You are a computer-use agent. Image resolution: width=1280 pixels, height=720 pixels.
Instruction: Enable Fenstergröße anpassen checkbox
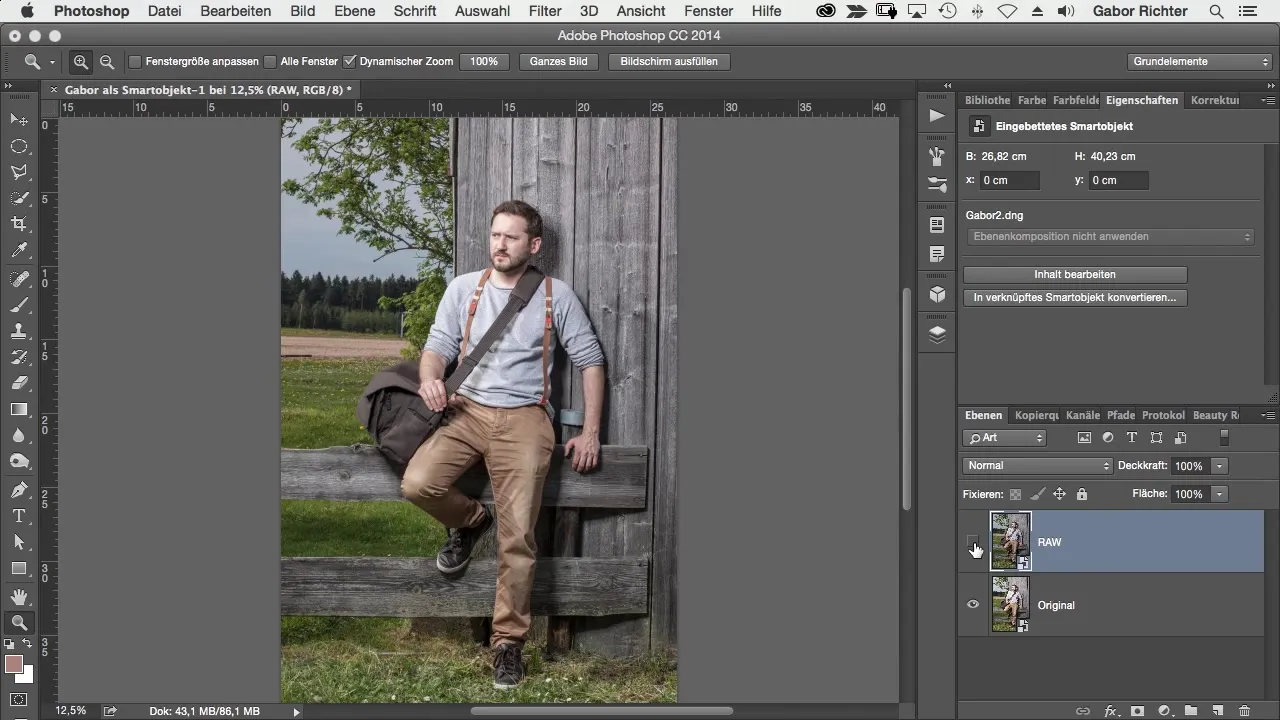pyautogui.click(x=135, y=62)
